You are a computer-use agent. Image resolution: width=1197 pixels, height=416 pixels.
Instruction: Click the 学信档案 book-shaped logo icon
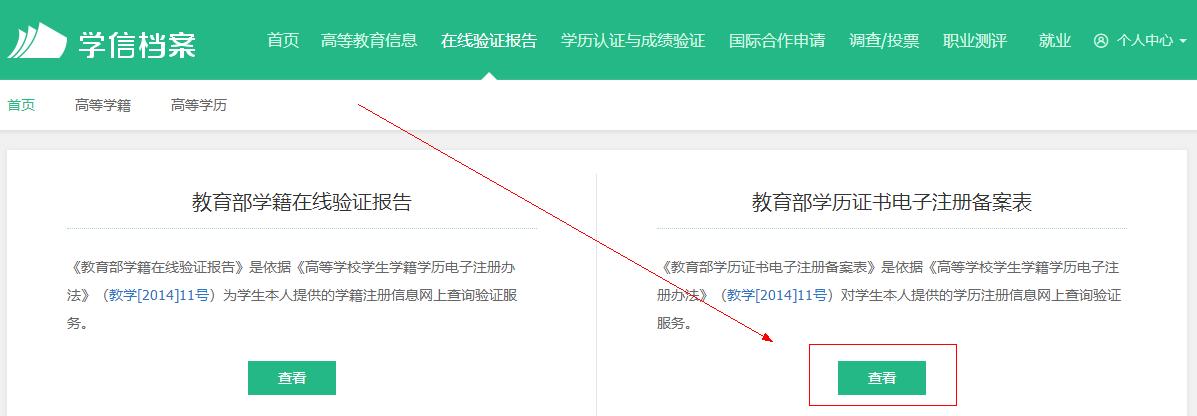[37, 41]
